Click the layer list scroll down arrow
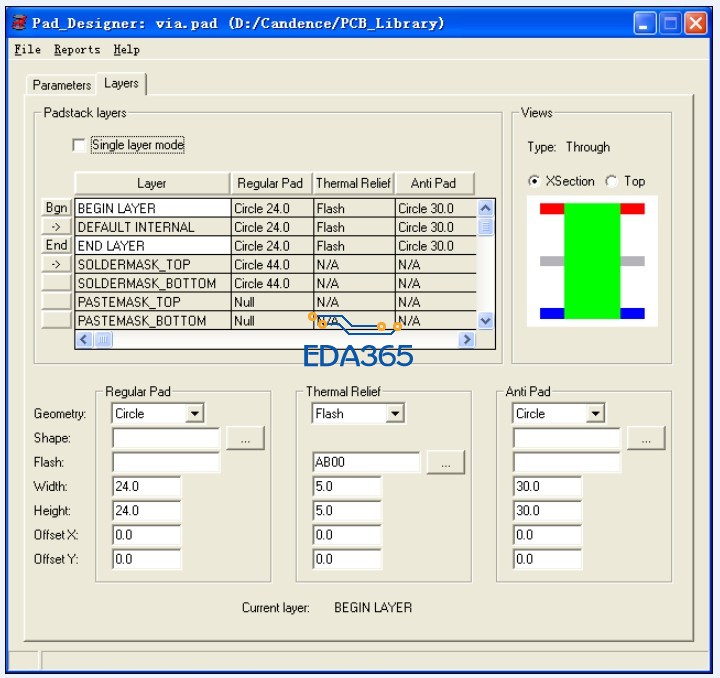720x678 pixels. click(485, 320)
